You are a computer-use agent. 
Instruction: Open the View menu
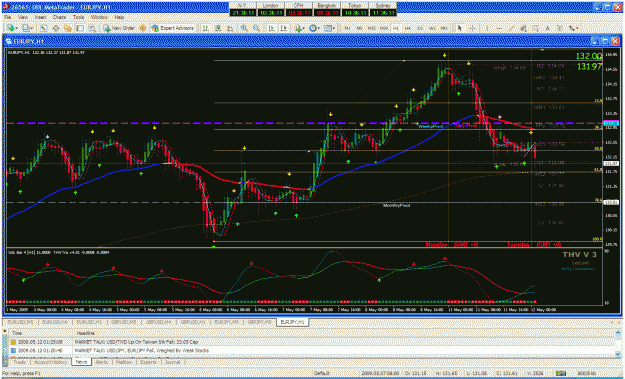click(23, 18)
